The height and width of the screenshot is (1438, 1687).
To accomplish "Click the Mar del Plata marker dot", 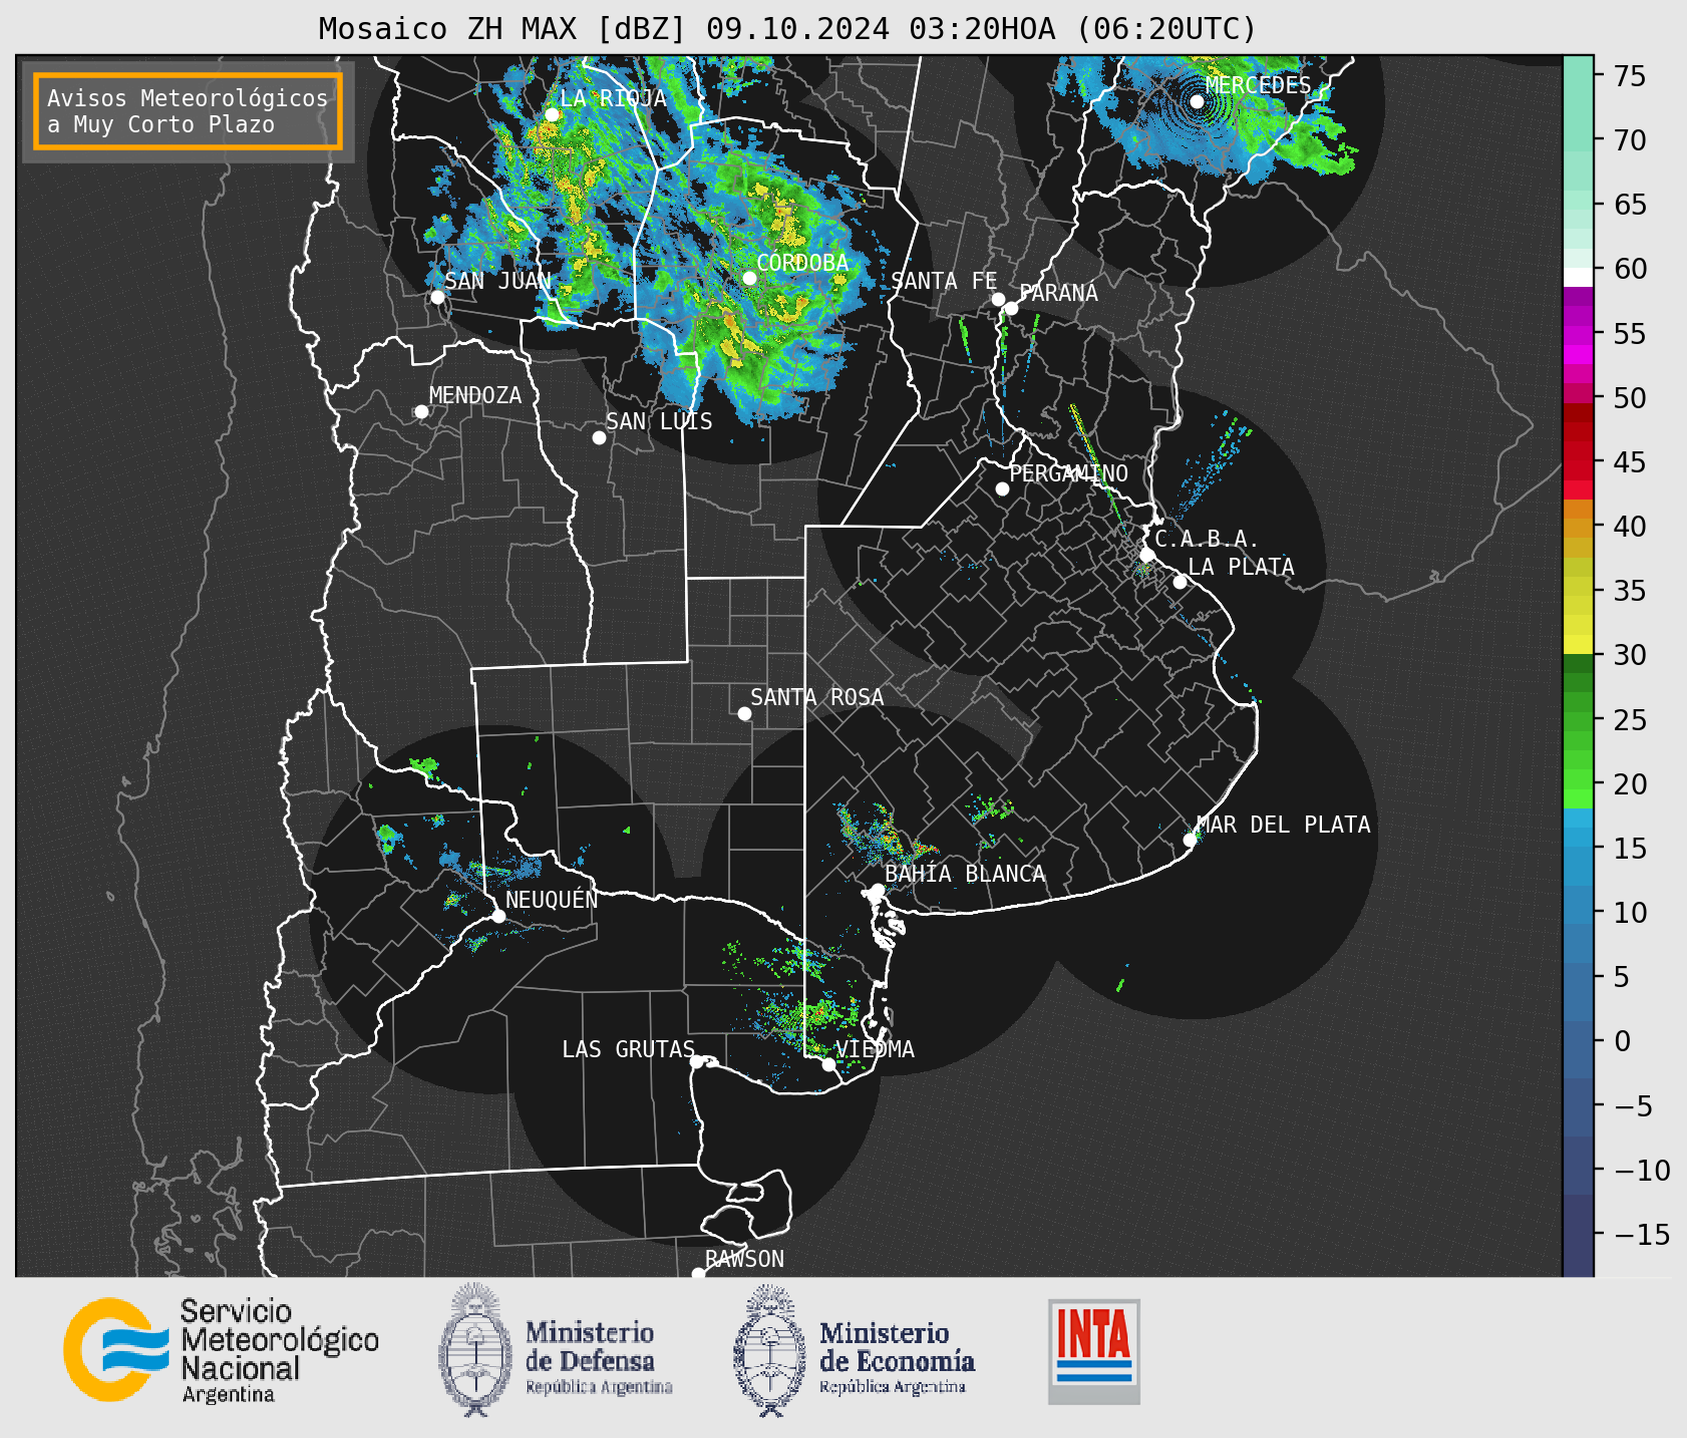I will point(1190,840).
